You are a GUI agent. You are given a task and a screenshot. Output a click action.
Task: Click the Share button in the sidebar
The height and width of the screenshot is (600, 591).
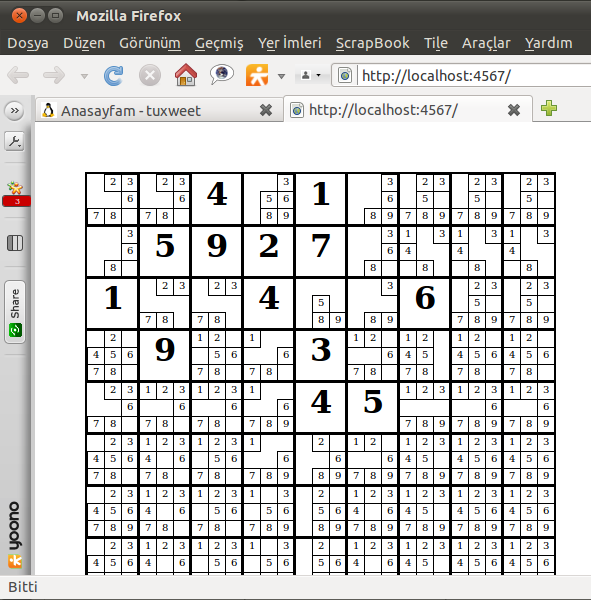(15, 312)
